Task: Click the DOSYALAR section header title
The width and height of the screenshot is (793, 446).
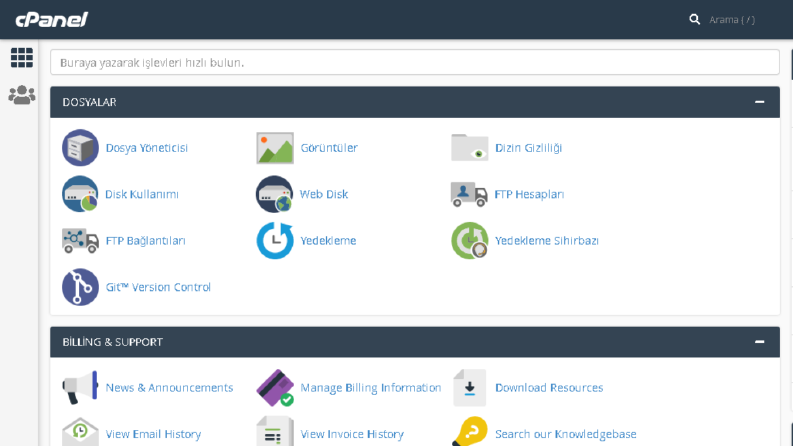Action: pyautogui.click(x=90, y=102)
